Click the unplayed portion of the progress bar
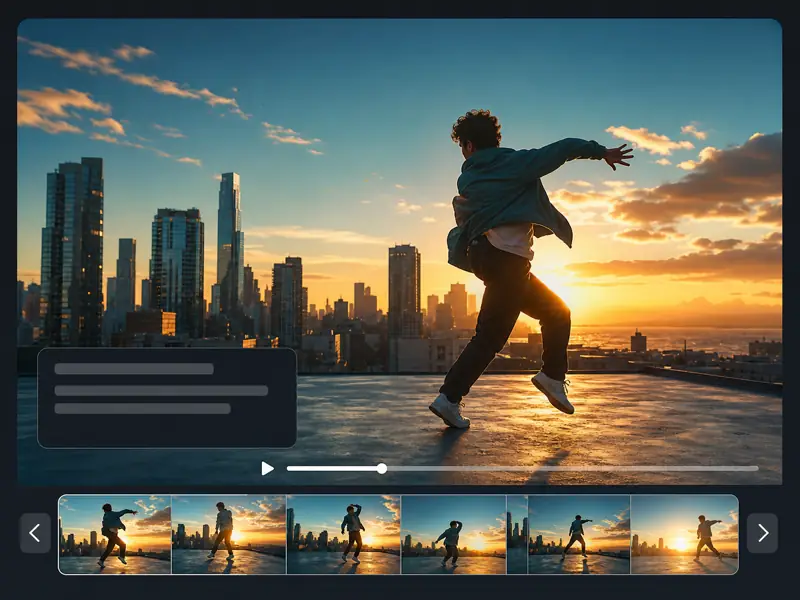 [572, 468]
